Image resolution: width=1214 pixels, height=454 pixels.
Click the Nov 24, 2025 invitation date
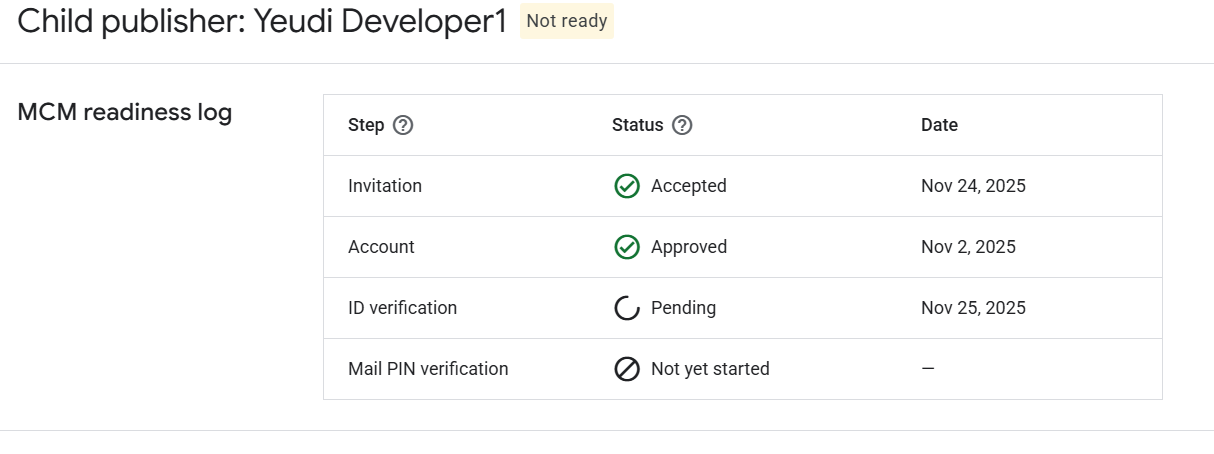coord(973,186)
